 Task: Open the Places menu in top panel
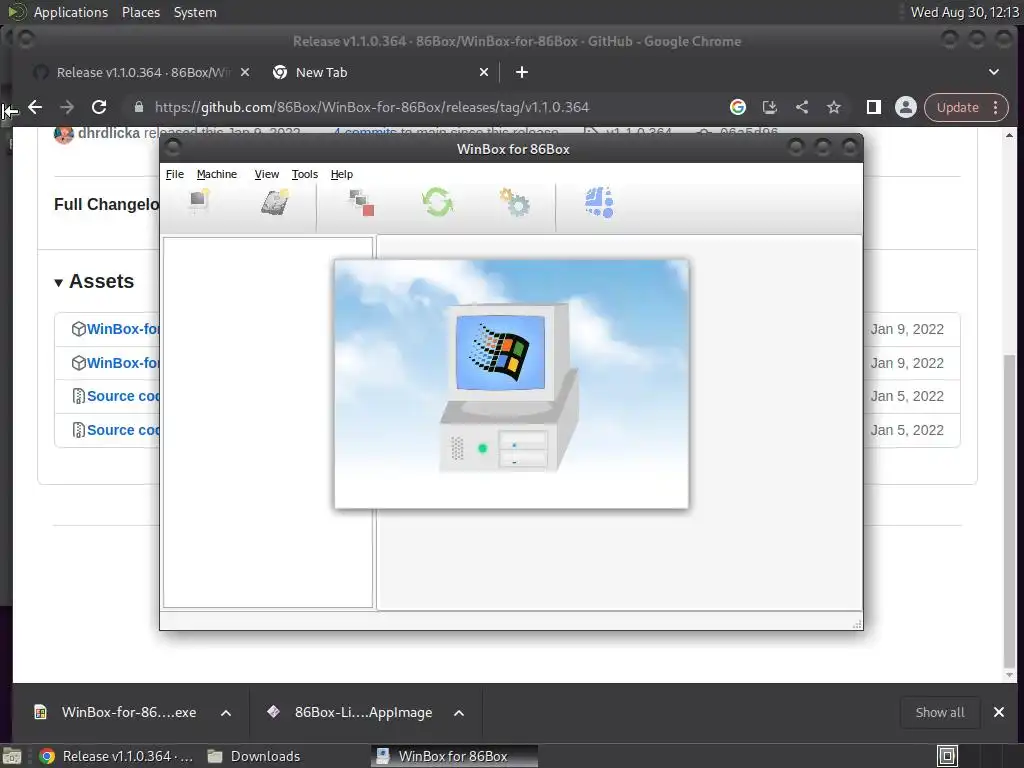click(x=140, y=12)
